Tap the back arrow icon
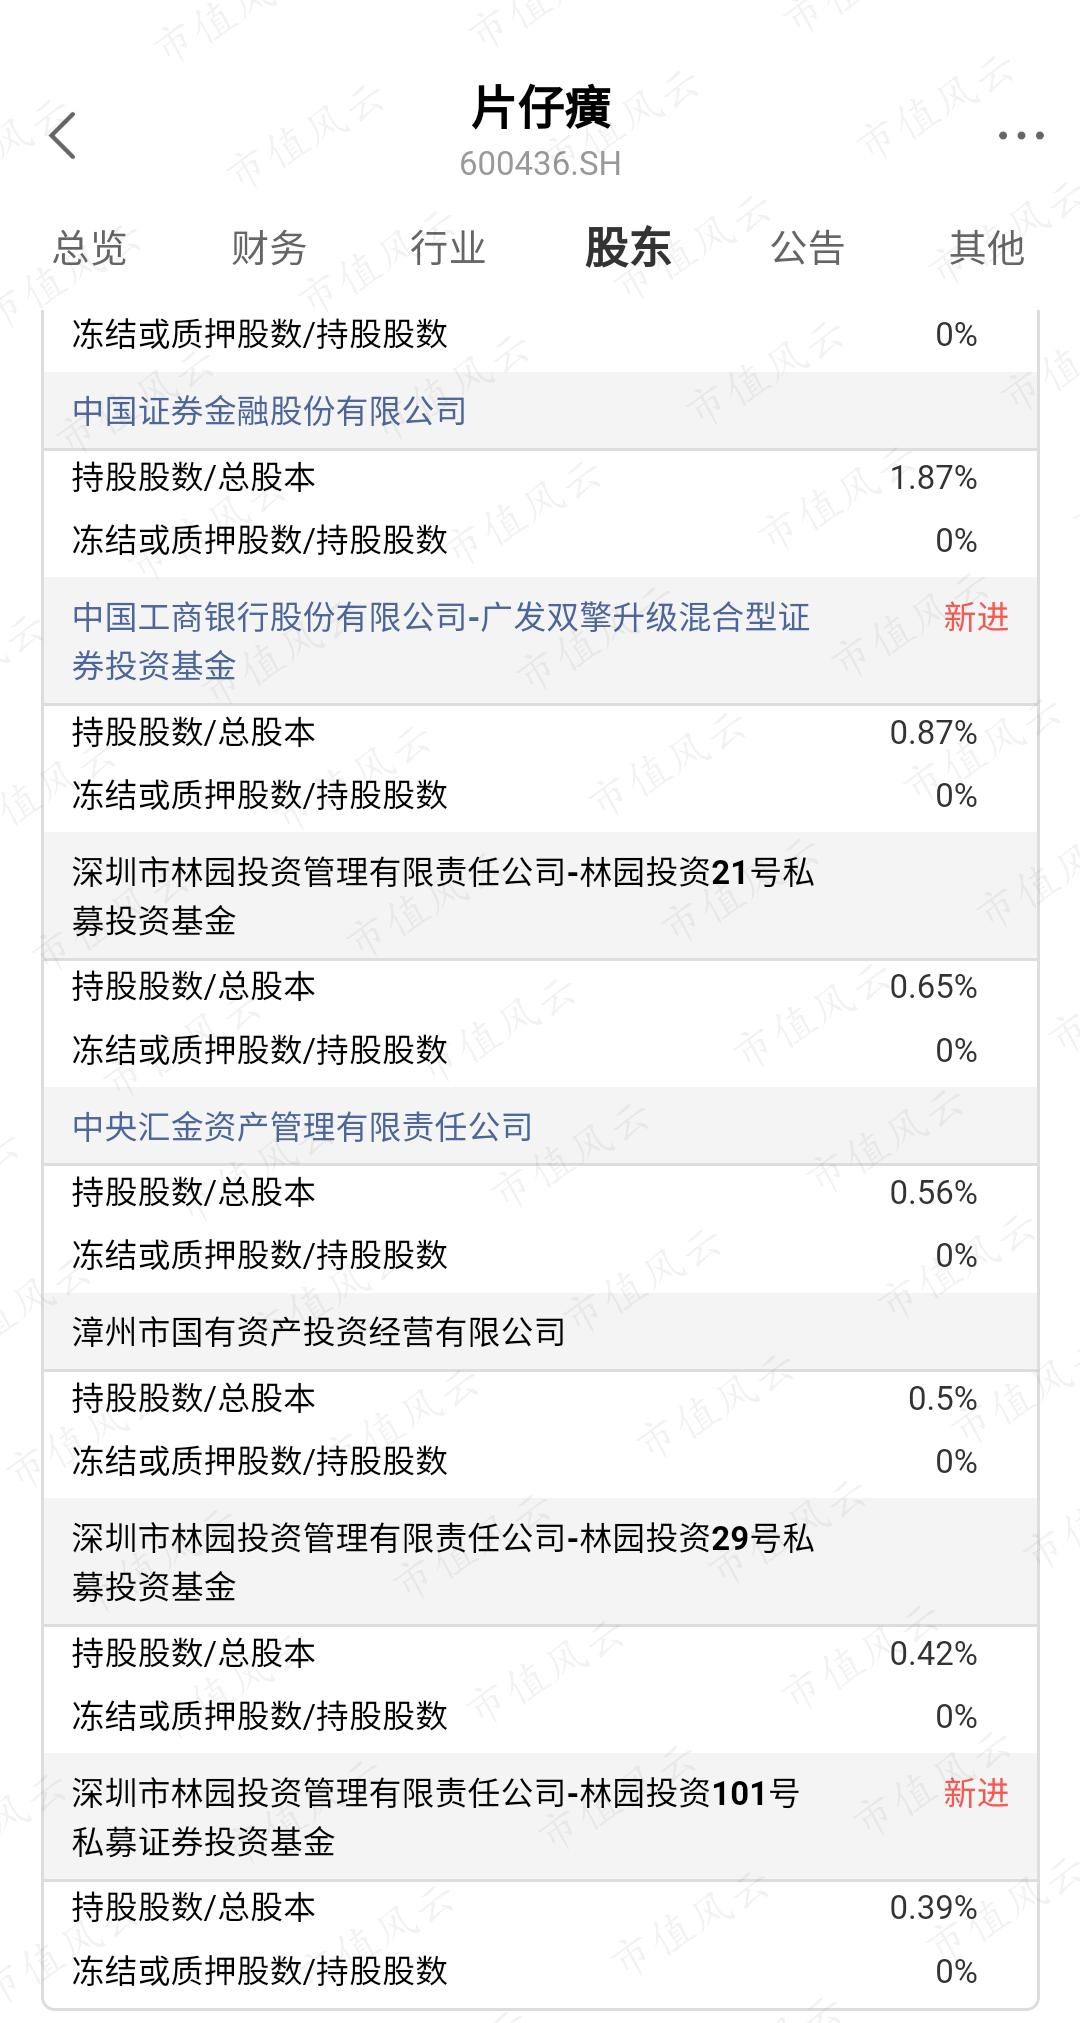Image resolution: width=1080 pixels, height=2023 pixels. coord(63,135)
